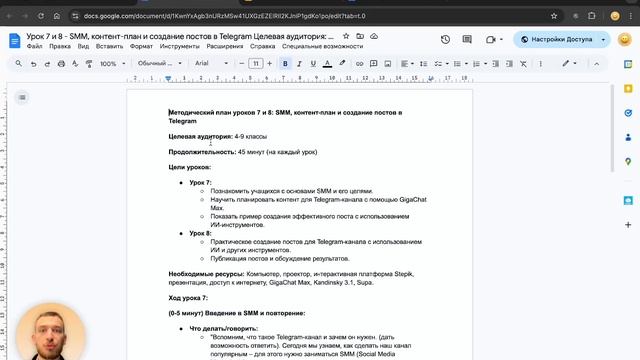The height and width of the screenshot is (360, 640).
Task: Open the Расширения menu
Action: coord(224,46)
